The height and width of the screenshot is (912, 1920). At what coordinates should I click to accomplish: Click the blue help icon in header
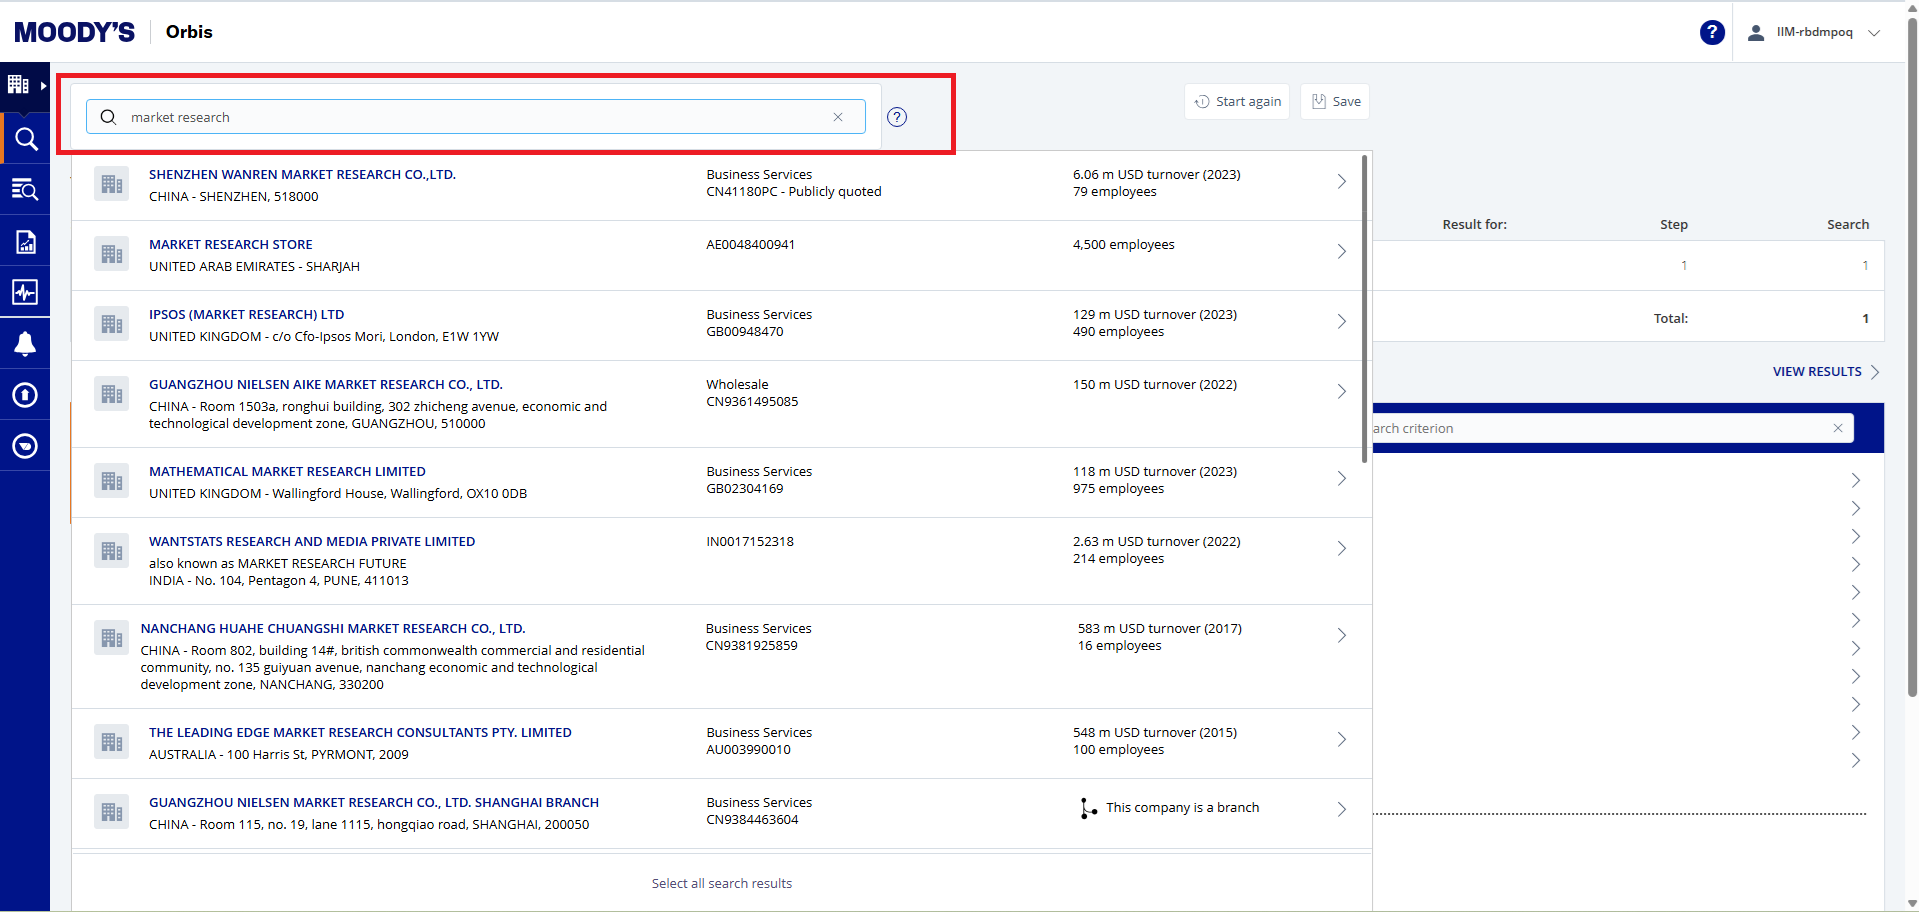pyautogui.click(x=1711, y=32)
